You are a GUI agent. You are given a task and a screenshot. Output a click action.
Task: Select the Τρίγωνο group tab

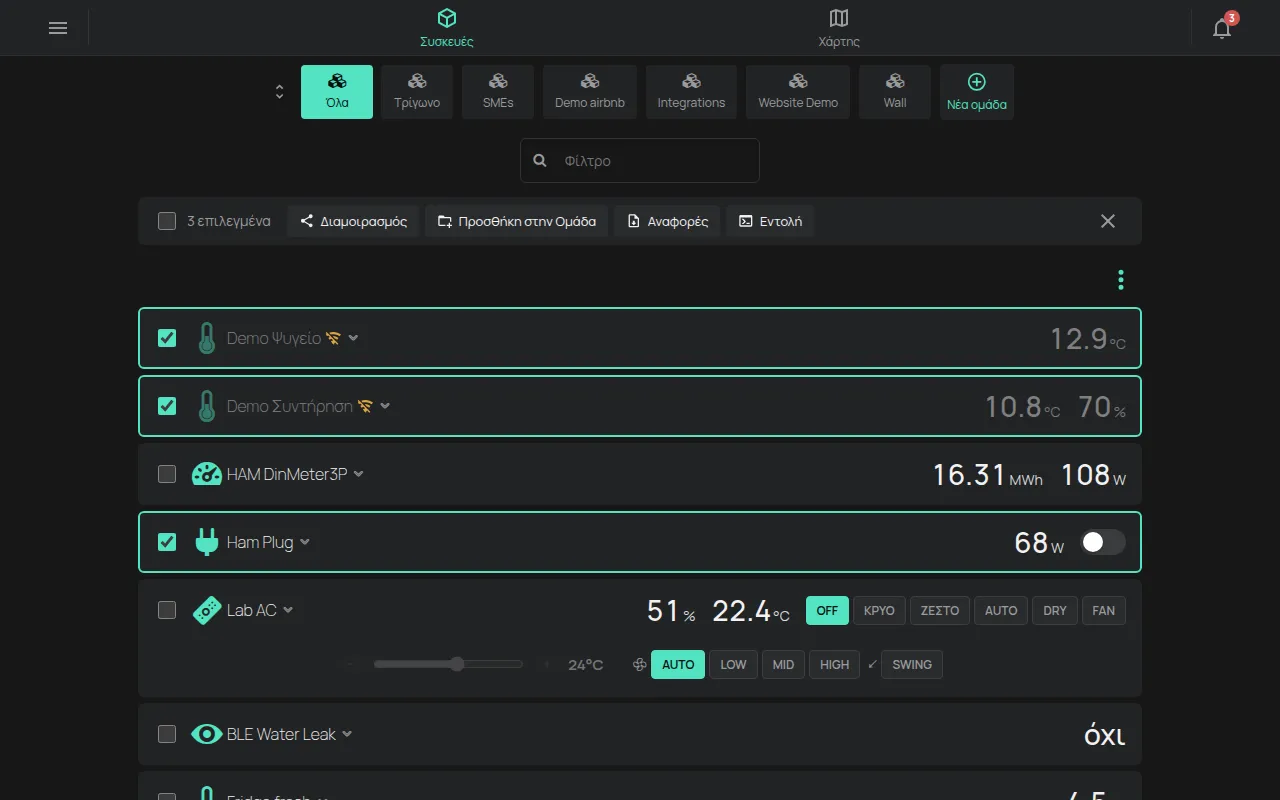click(417, 92)
